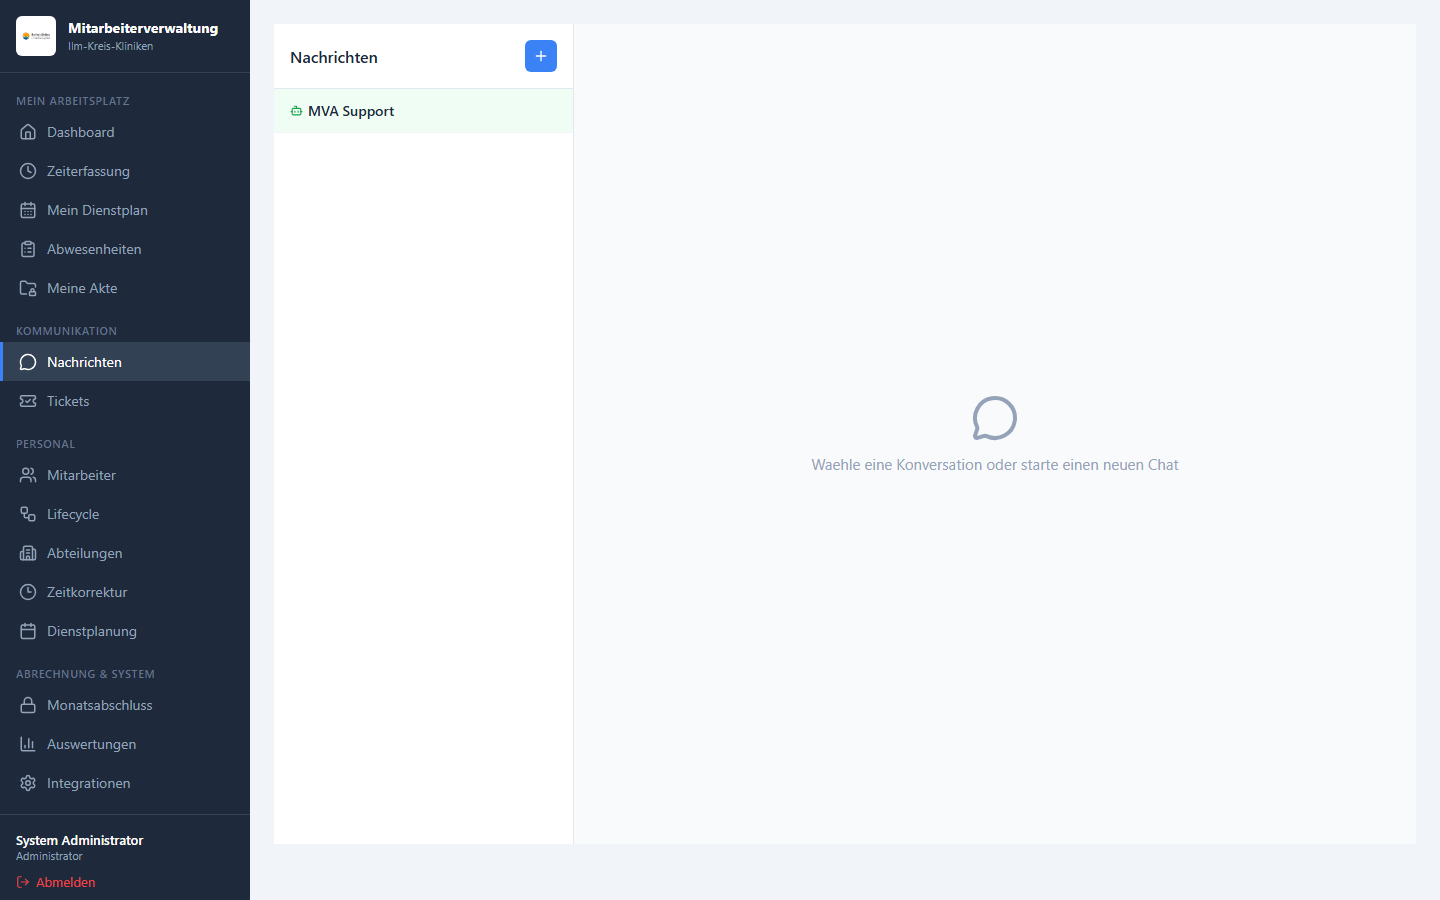This screenshot has height=900, width=1440.
Task: Navigate to Abteilungen
Action: pyautogui.click(x=125, y=553)
